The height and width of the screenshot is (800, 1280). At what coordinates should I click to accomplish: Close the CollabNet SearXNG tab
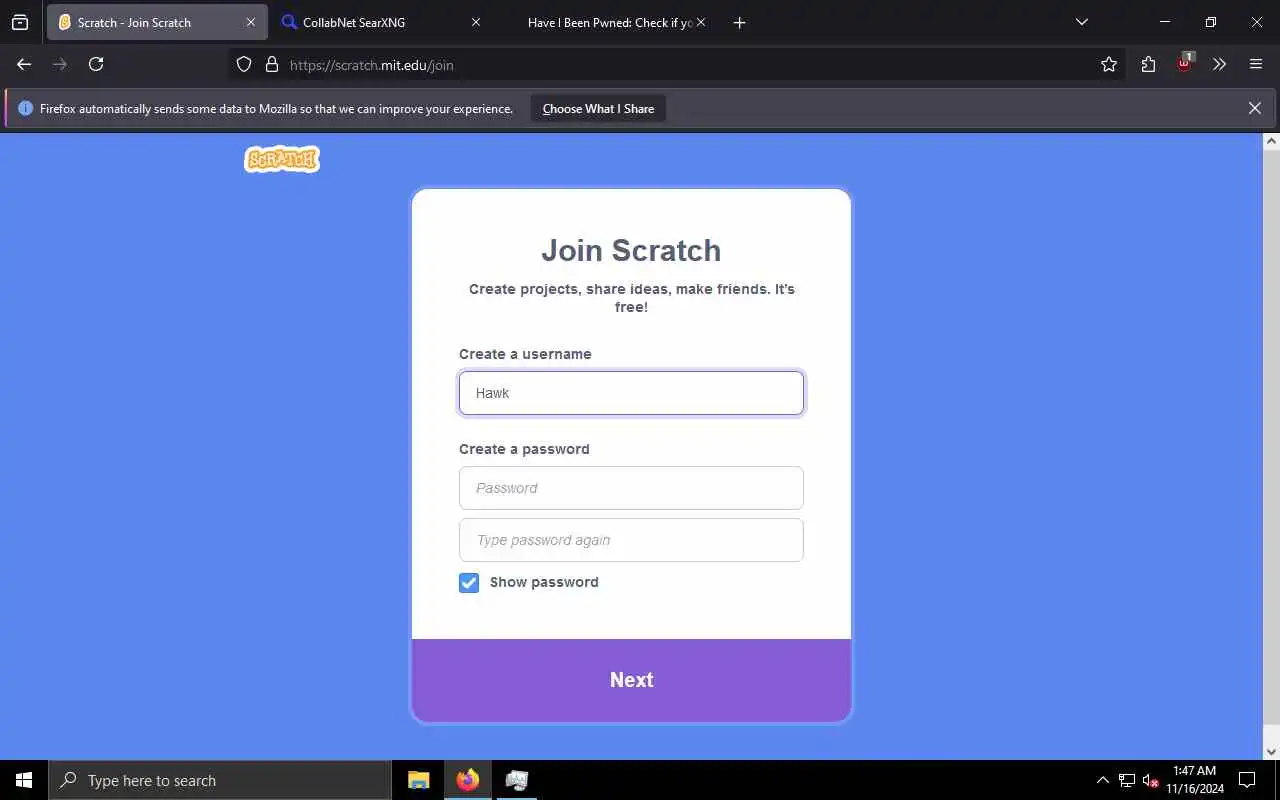coord(475,22)
